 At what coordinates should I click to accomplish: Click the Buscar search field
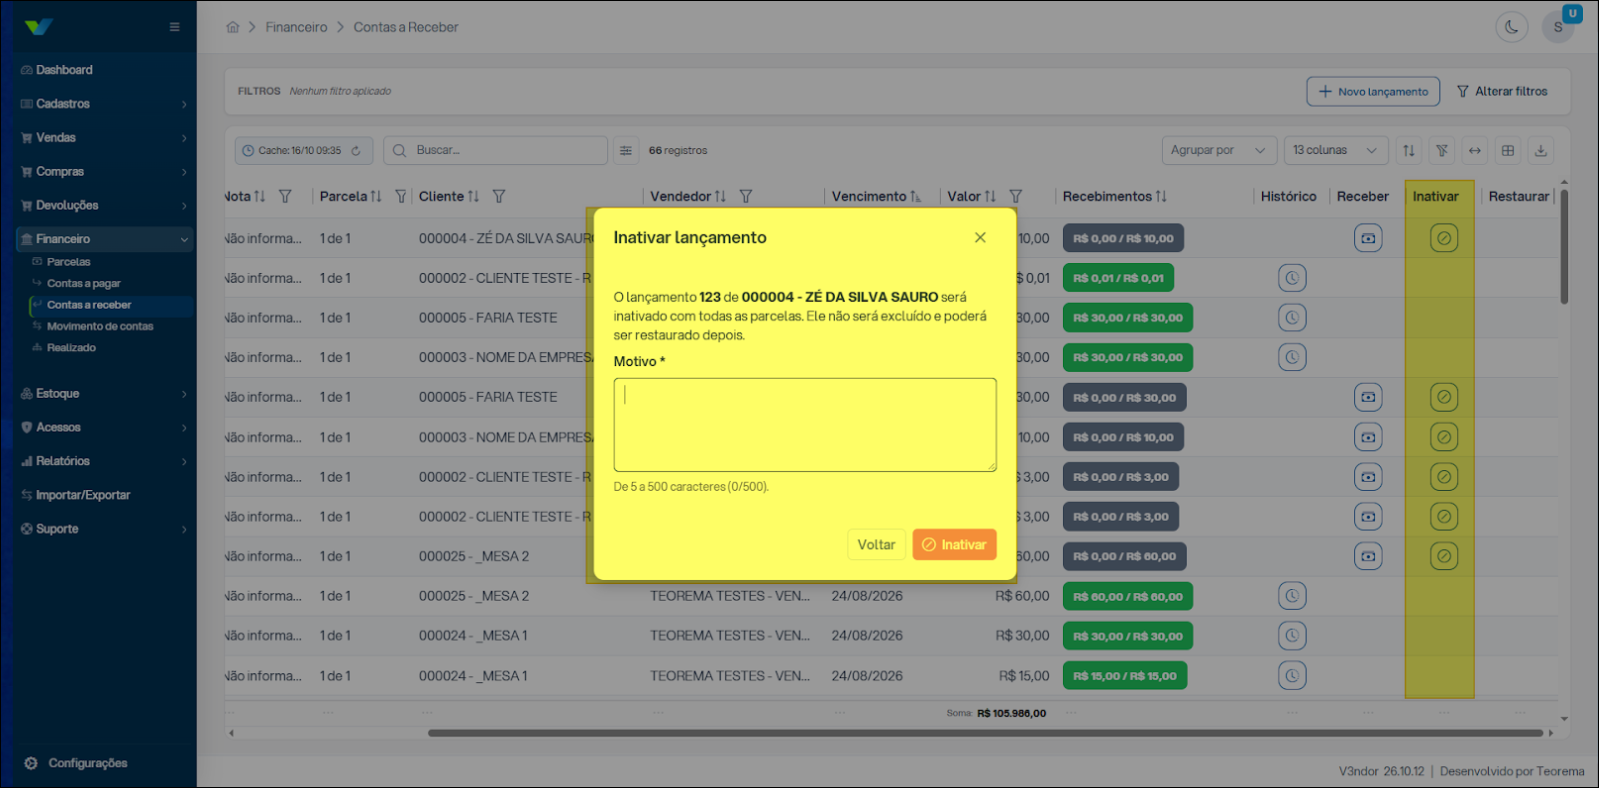[x=495, y=151]
